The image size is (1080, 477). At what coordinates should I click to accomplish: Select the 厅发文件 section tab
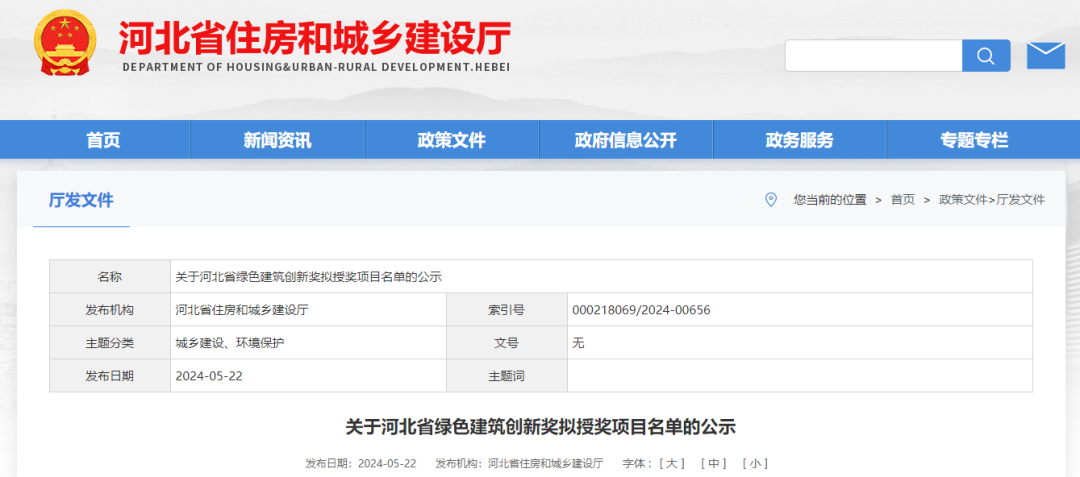pyautogui.click(x=81, y=200)
